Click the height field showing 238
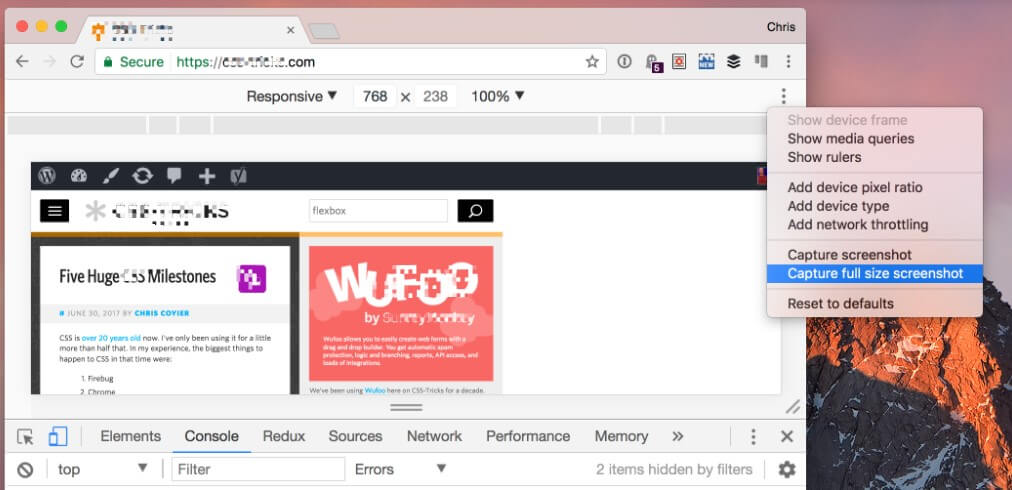Viewport: 1012px width, 490px height. click(x=436, y=96)
